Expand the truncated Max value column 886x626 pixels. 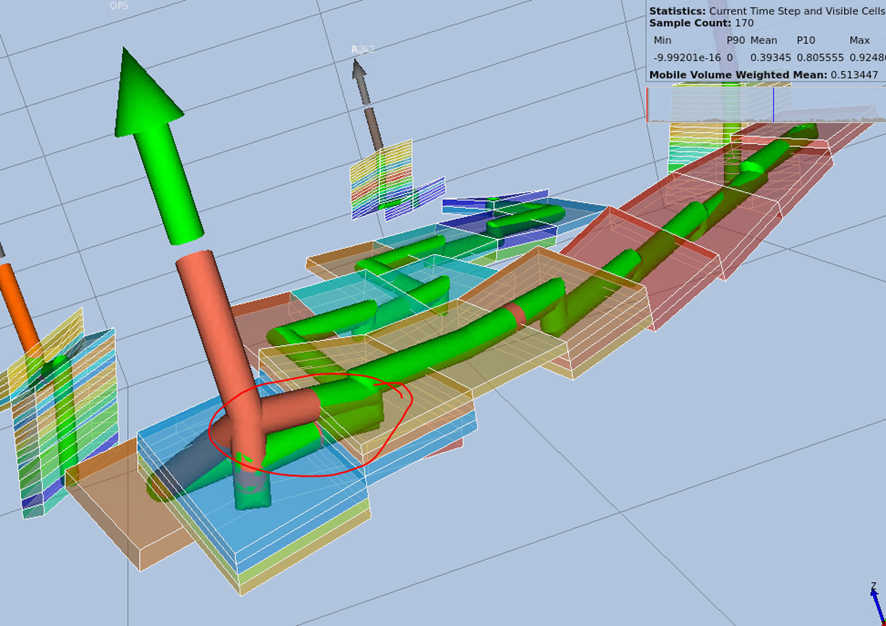(x=870, y=57)
